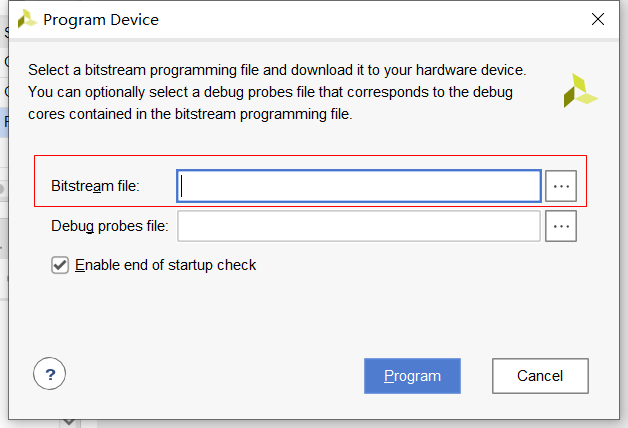The height and width of the screenshot is (428, 628).
Task: Toggle the end of startup check checkbox
Action: pyautogui.click(x=60, y=265)
